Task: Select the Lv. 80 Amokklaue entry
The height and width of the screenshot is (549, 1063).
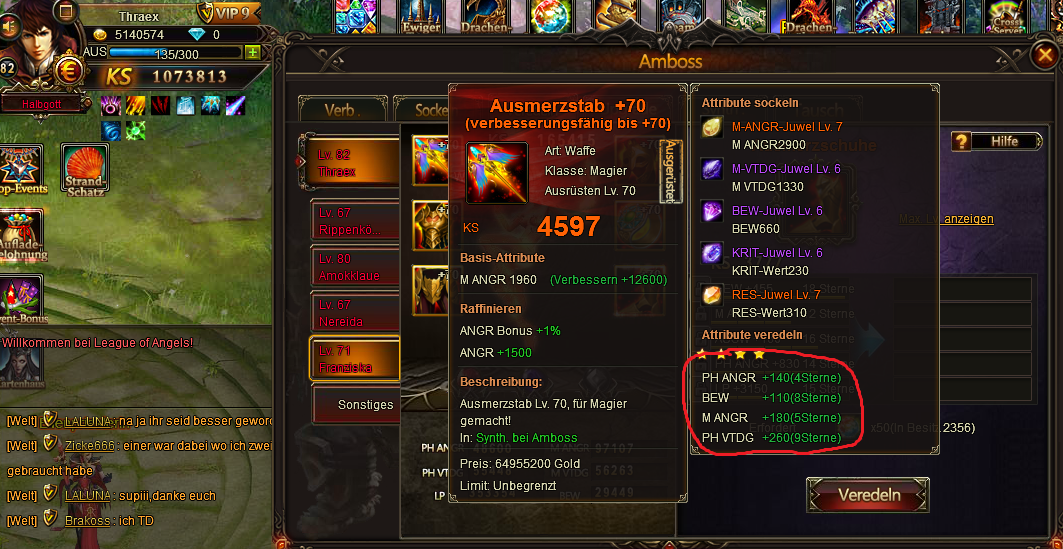Action: (356, 267)
